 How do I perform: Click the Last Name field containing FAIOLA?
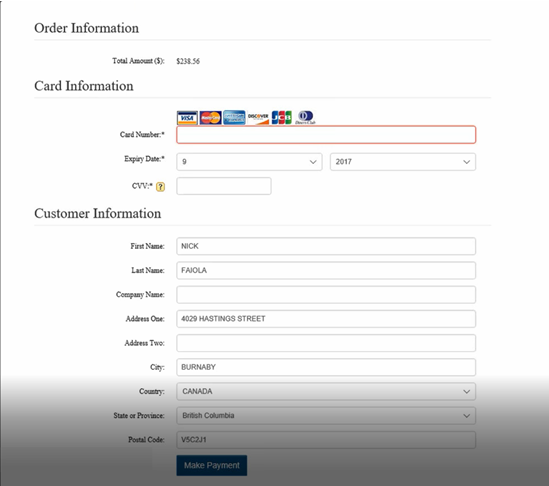point(326,270)
